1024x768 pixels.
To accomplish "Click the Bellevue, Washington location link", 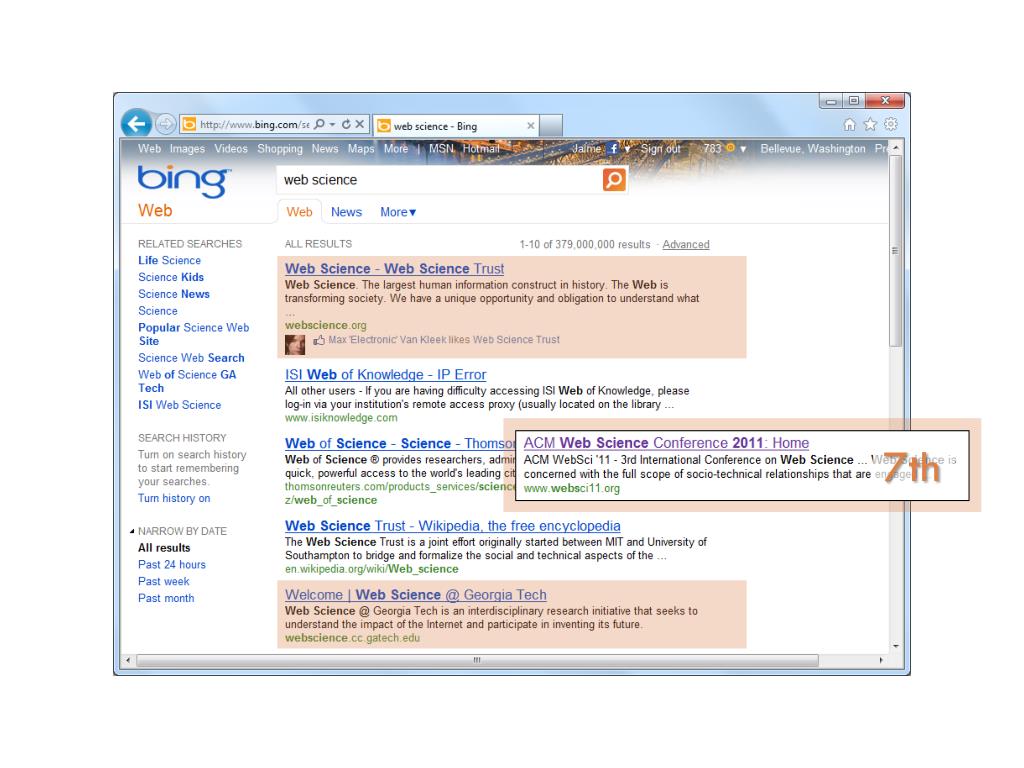I will (813, 149).
